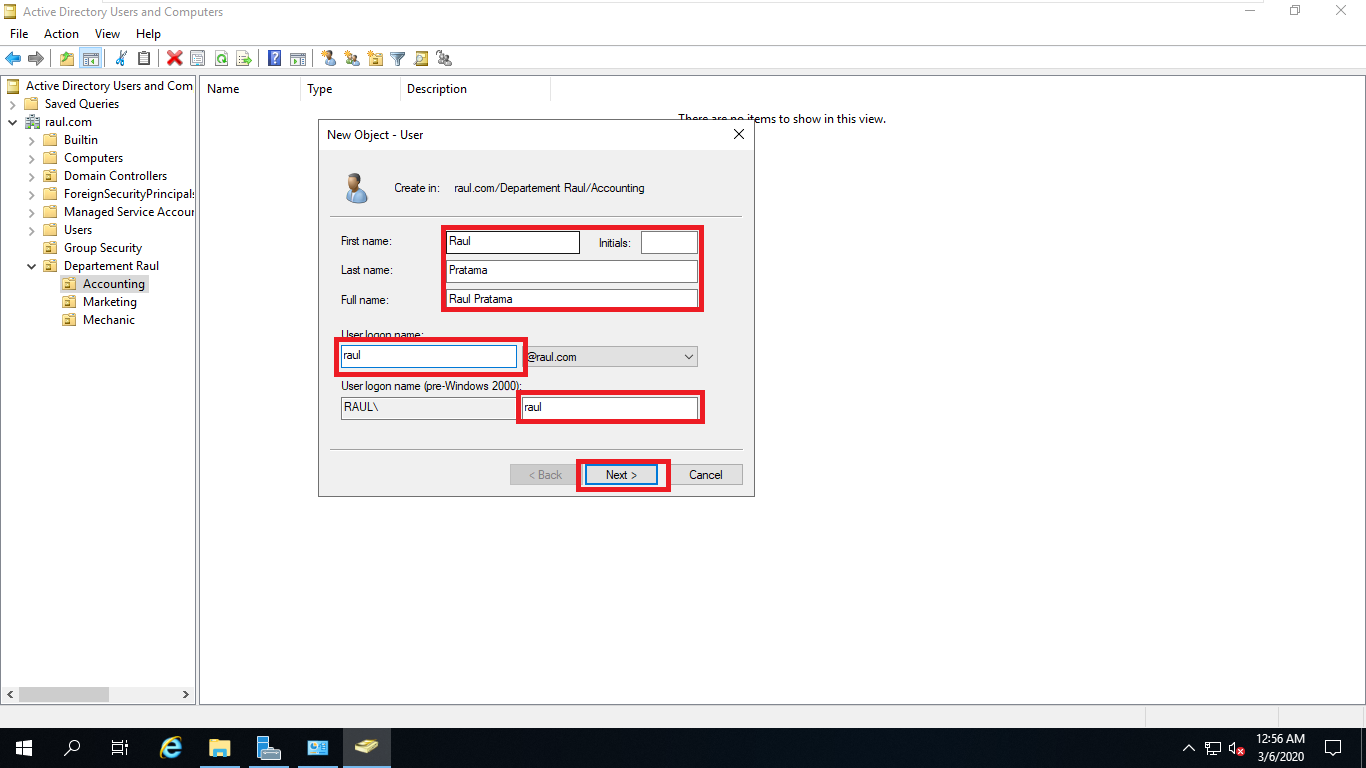1366x768 pixels.
Task: Click the Next > button
Action: 621,475
